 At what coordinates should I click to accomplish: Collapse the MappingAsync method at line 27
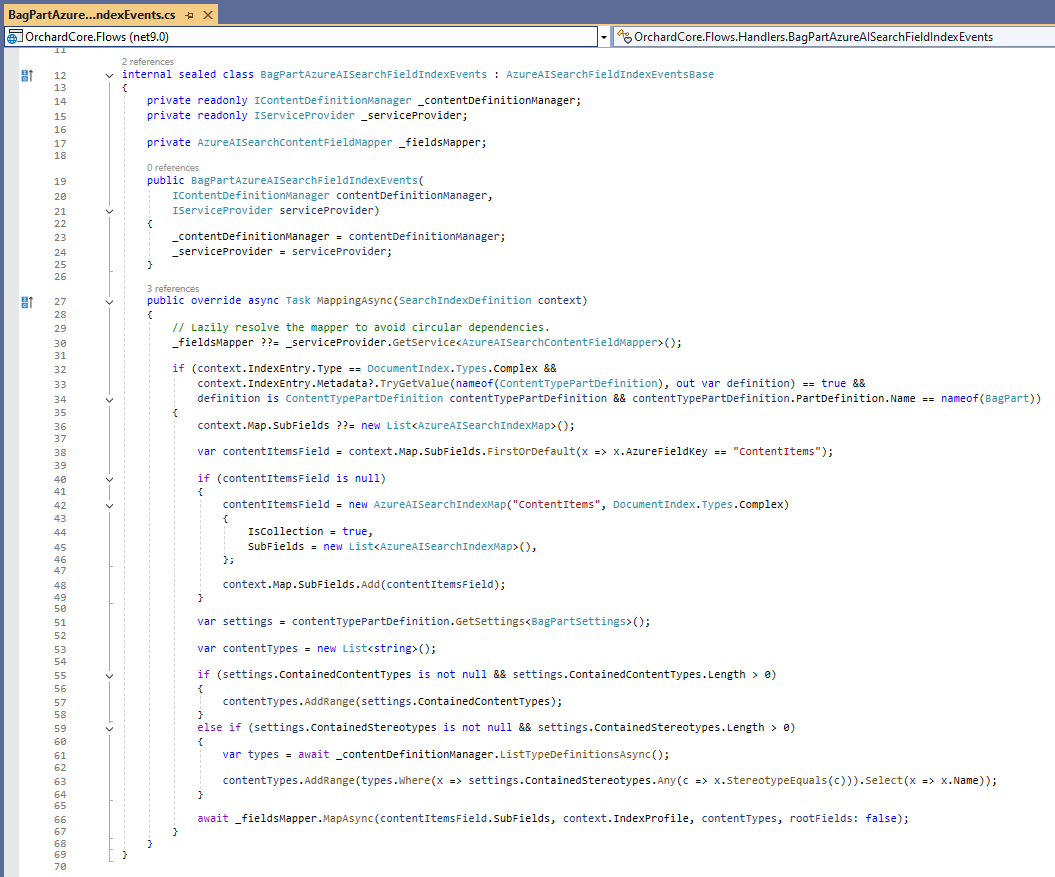click(x=109, y=302)
